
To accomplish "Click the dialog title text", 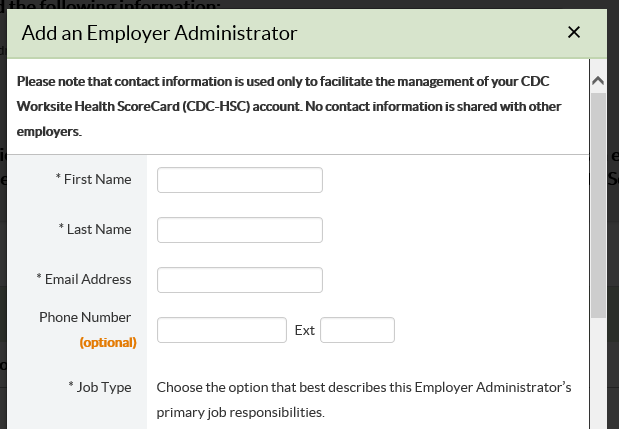I will pos(159,33).
